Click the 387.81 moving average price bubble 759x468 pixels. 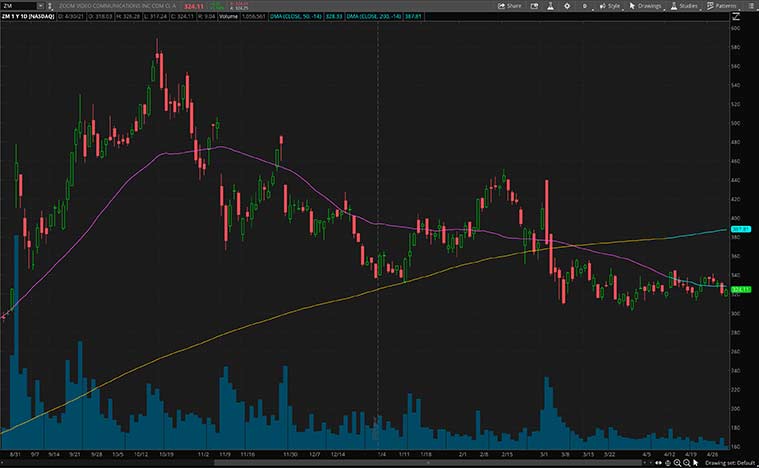click(741, 230)
